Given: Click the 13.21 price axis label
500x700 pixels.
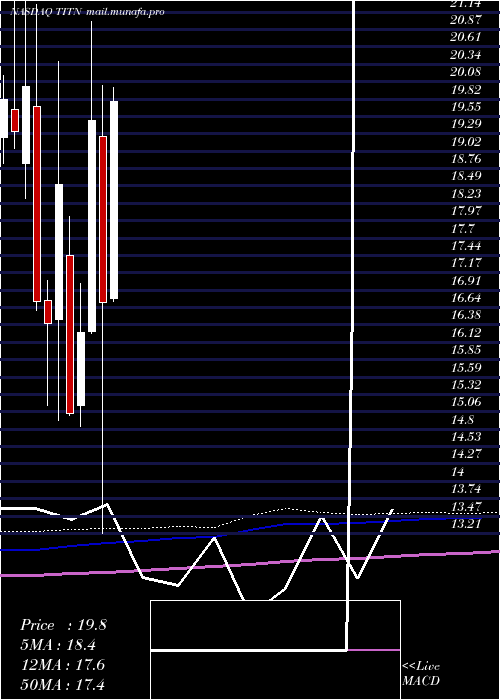Looking at the screenshot, I should [466, 523].
